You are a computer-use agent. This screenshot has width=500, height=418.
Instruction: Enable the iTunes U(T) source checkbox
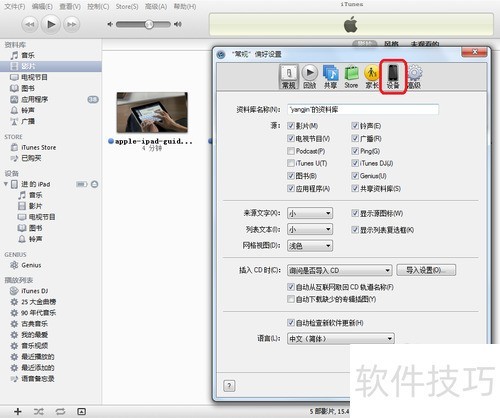click(291, 163)
